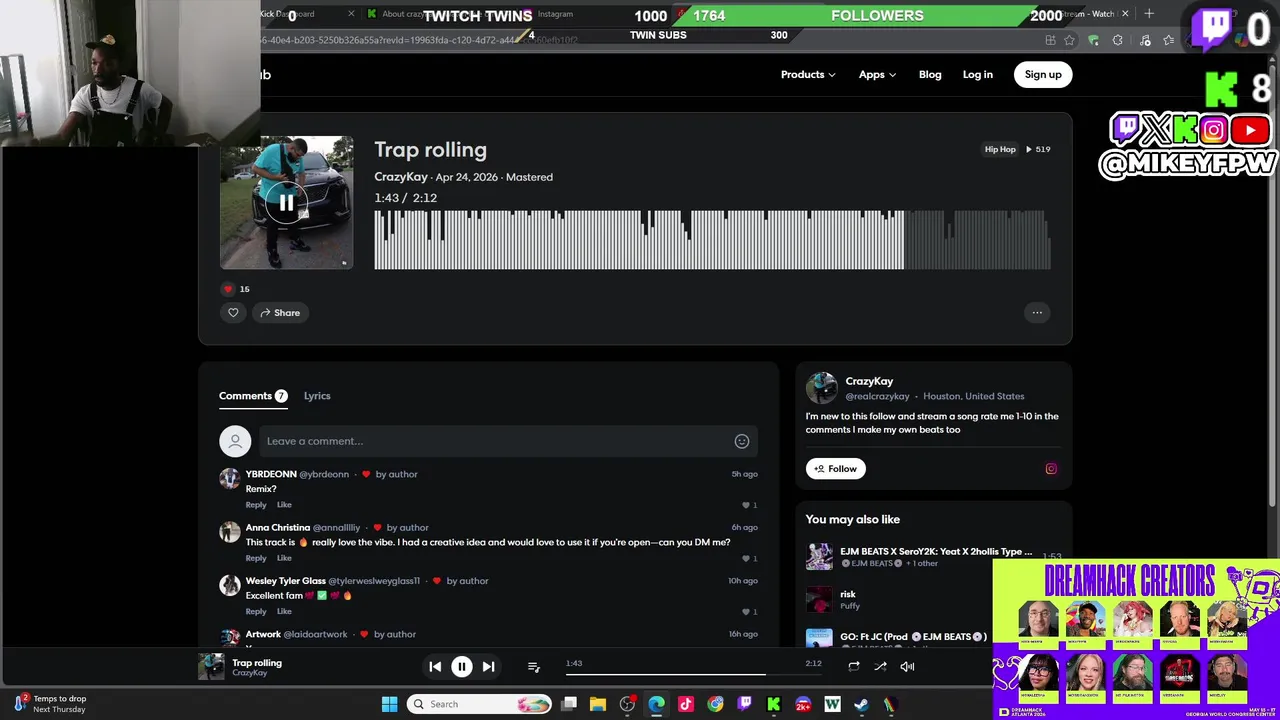The width and height of the screenshot is (1280, 720).
Task: Open recommended track GO: Ft JC
Action: click(913, 636)
